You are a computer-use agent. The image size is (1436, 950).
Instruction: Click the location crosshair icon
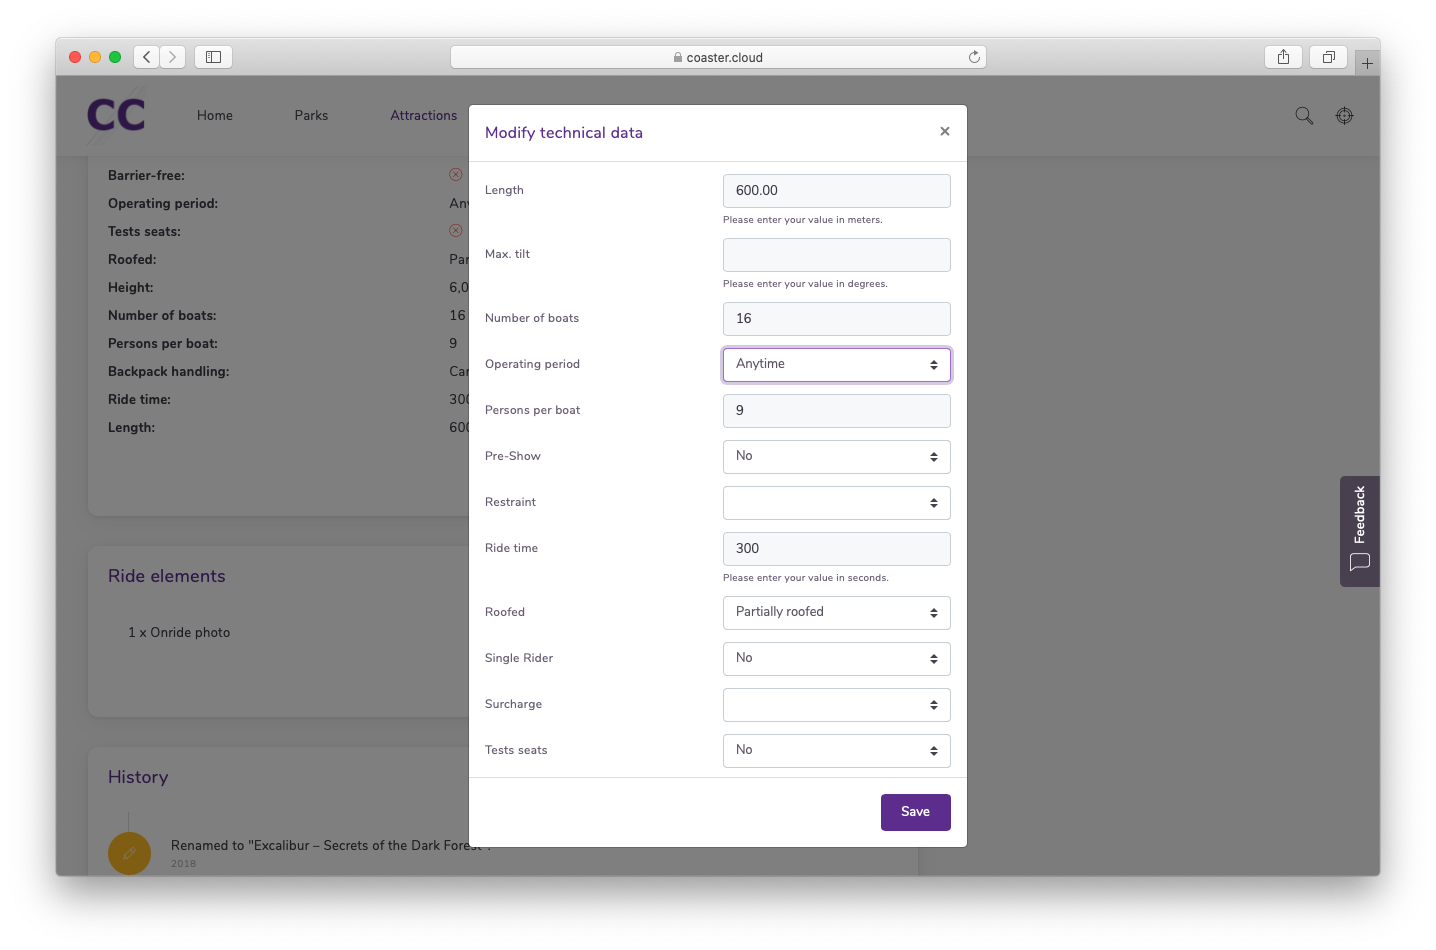pos(1344,116)
